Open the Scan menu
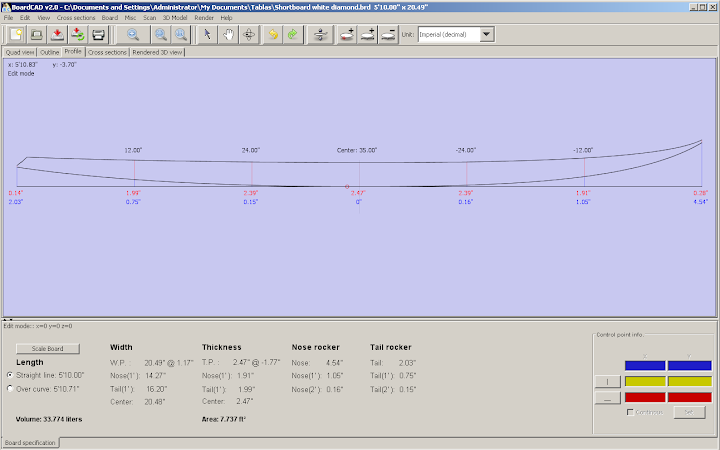The height and width of the screenshot is (450, 720). coord(150,18)
